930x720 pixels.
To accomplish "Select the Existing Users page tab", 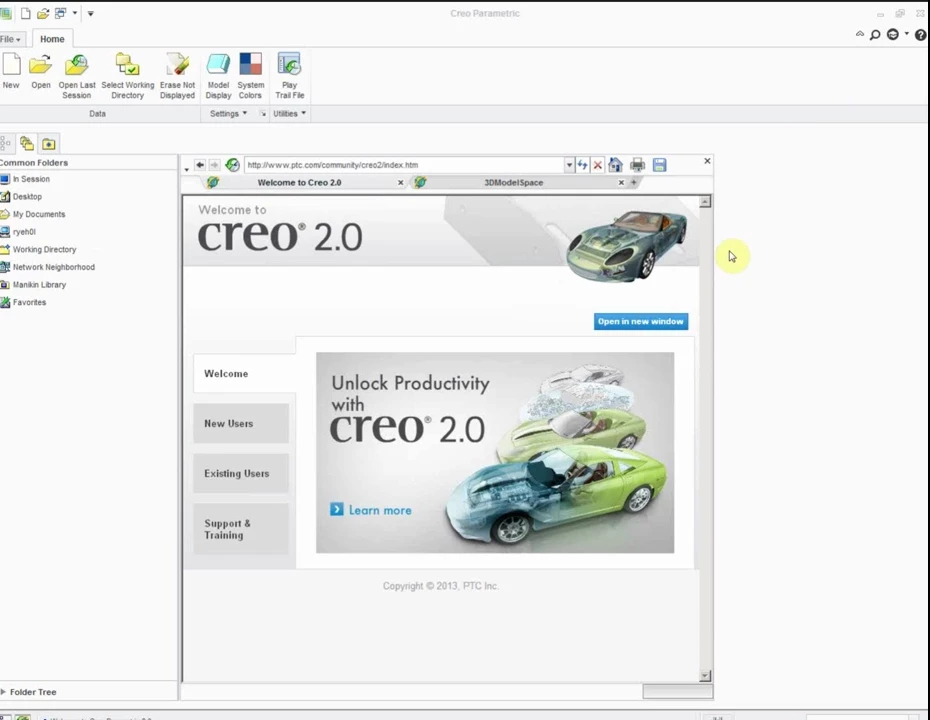I will (241, 473).
